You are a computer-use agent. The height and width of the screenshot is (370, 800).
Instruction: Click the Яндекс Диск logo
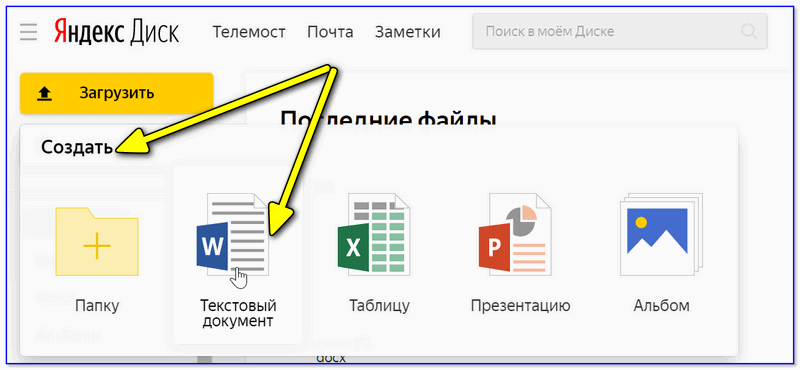117,32
